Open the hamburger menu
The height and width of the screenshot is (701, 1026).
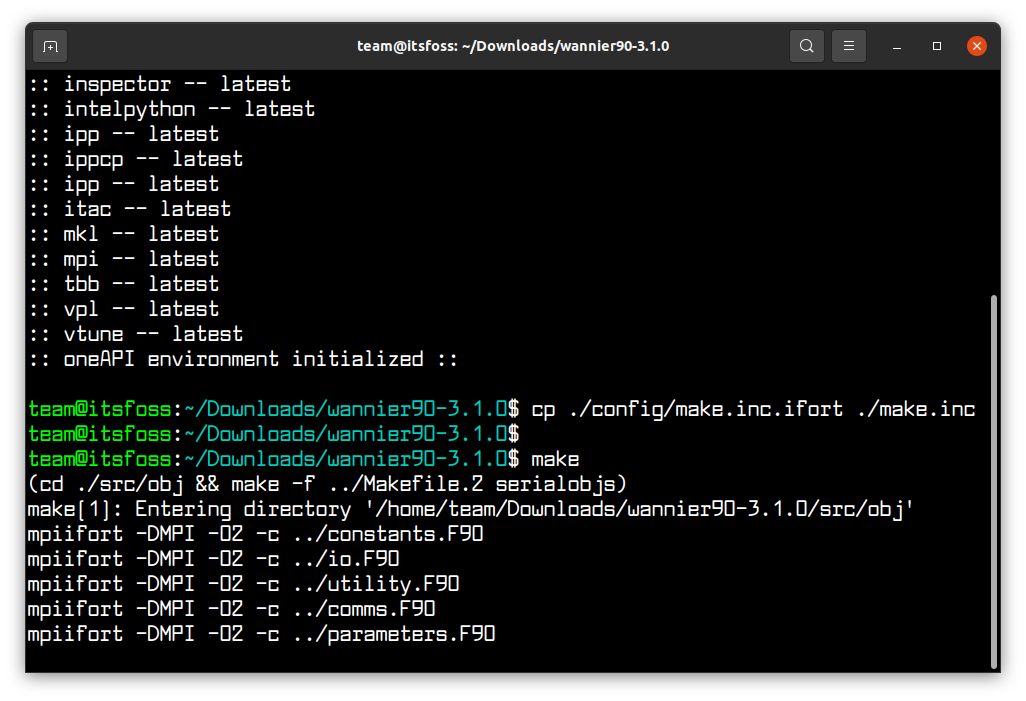(x=848, y=45)
